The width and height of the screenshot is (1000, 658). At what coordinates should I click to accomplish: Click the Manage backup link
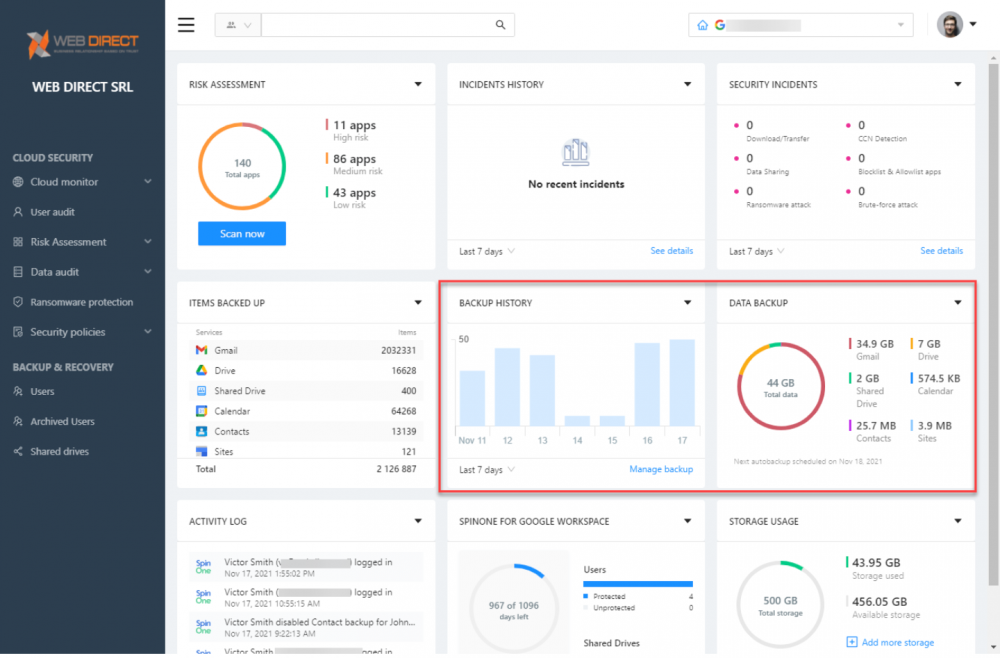coord(660,470)
